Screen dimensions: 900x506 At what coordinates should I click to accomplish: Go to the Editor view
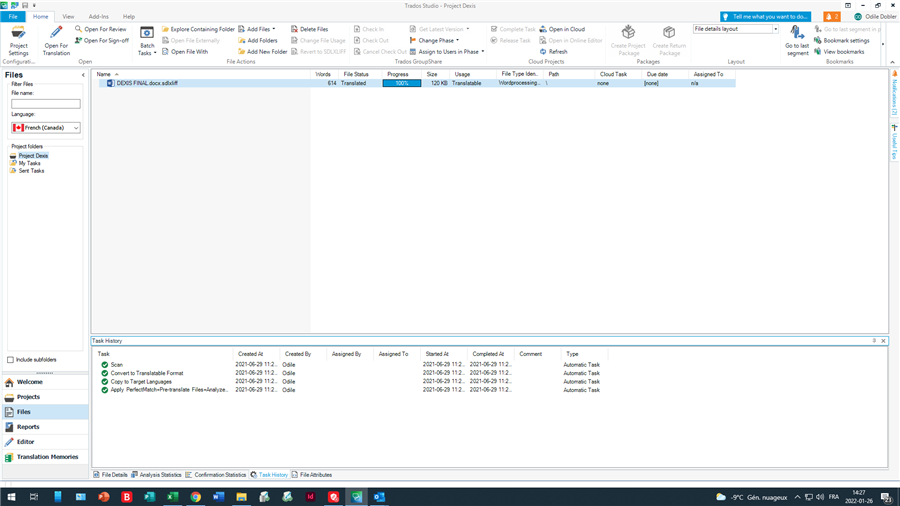[x=45, y=441]
